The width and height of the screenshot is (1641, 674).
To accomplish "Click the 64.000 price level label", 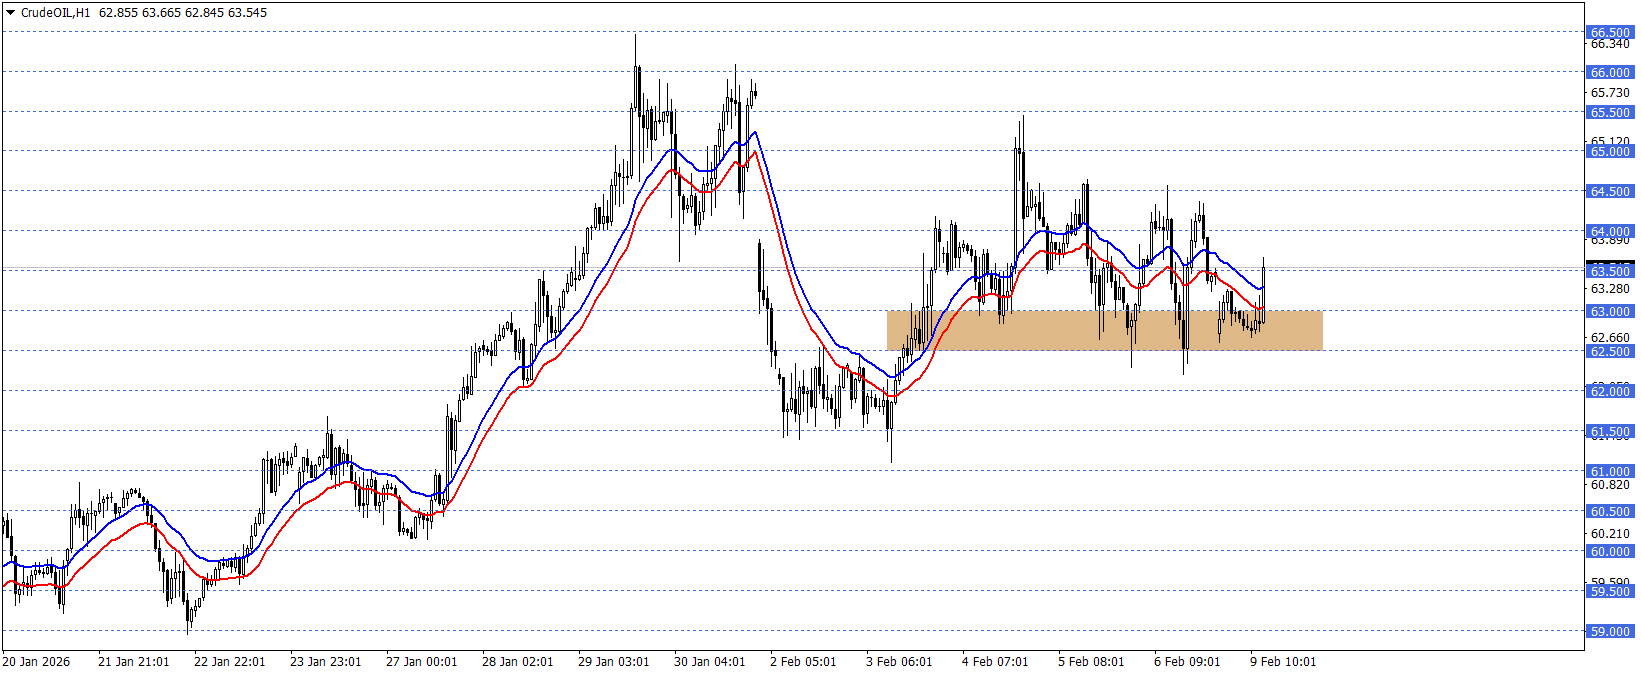I will [x=1610, y=232].
